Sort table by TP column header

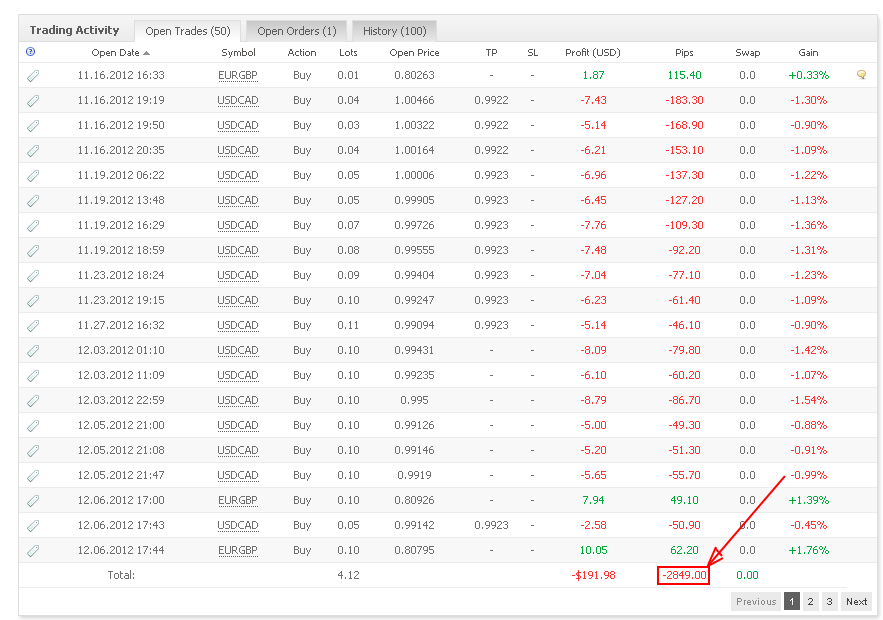pyautogui.click(x=491, y=52)
